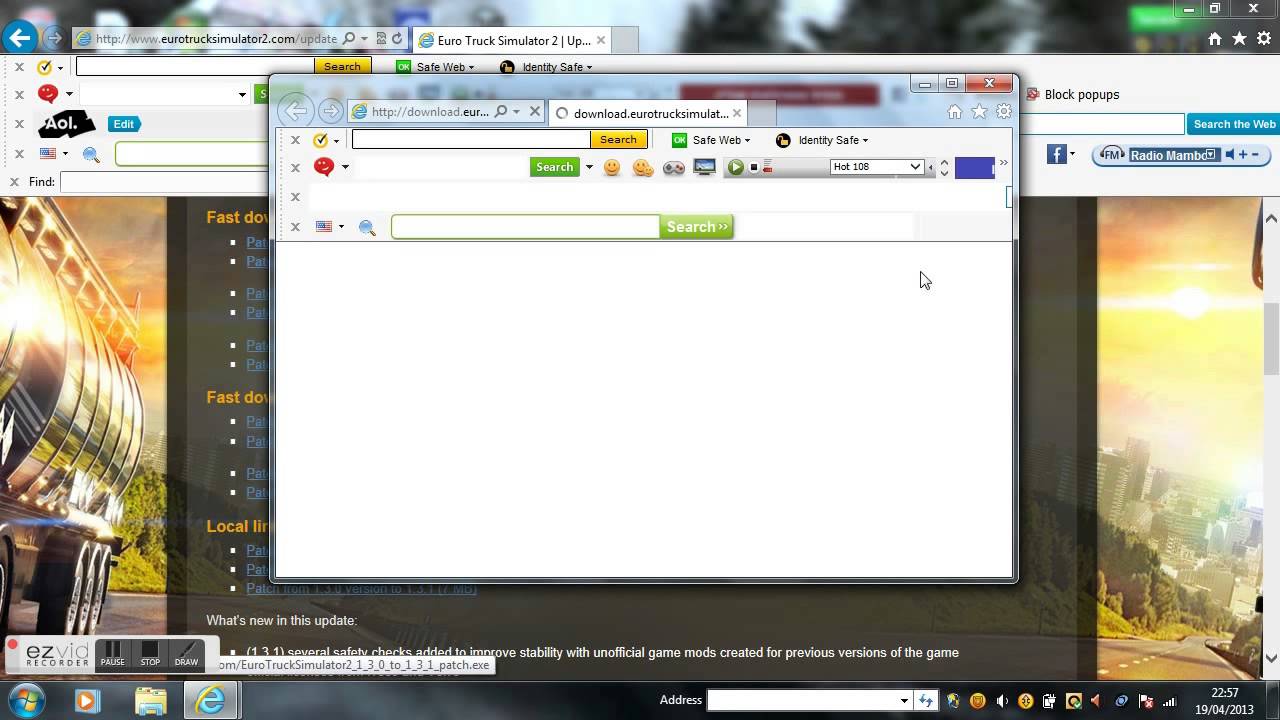The width and height of the screenshot is (1280, 720).
Task: Open the Hot 108 station dropdown
Action: coord(915,167)
